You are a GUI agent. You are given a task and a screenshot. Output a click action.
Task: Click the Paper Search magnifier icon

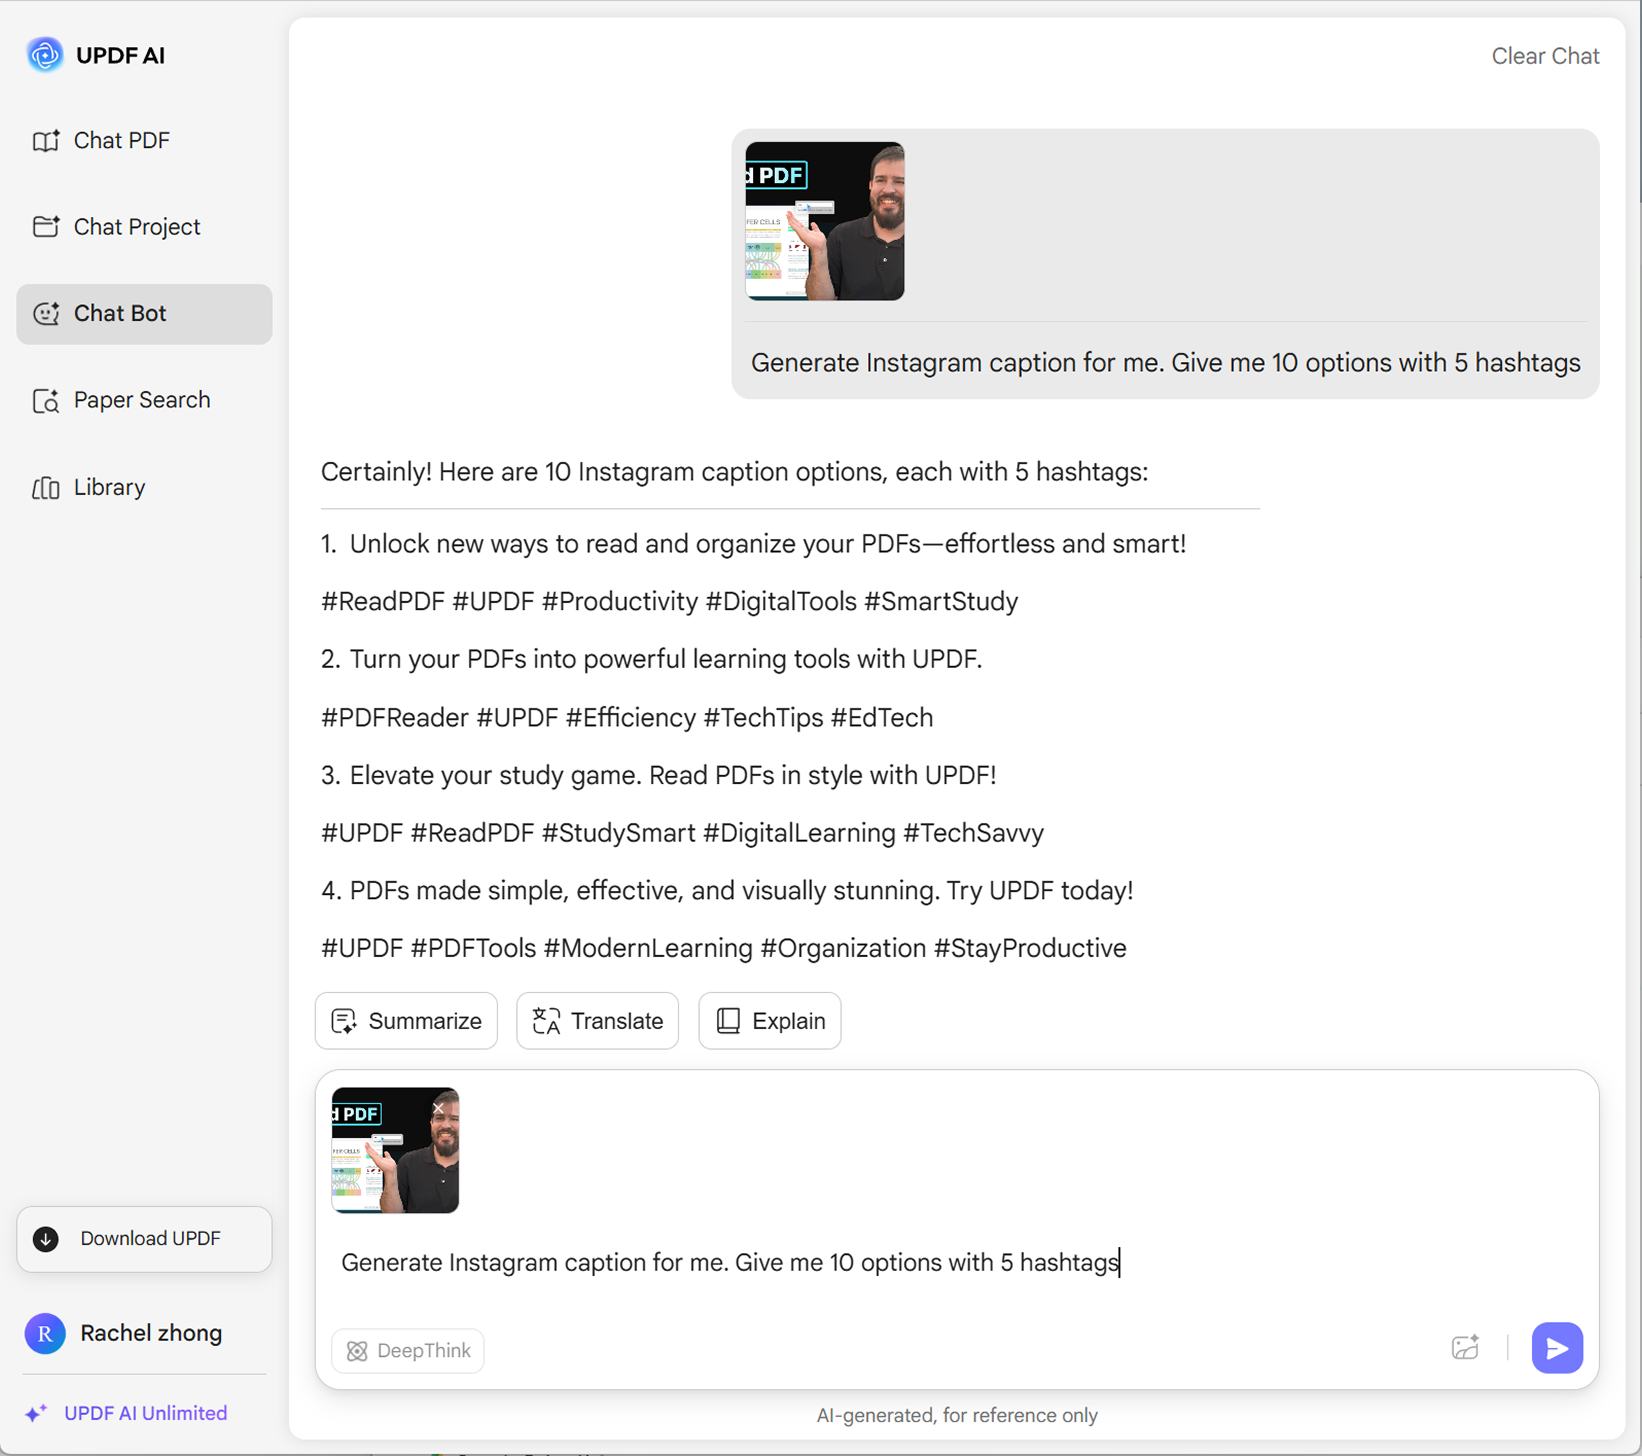click(x=46, y=400)
